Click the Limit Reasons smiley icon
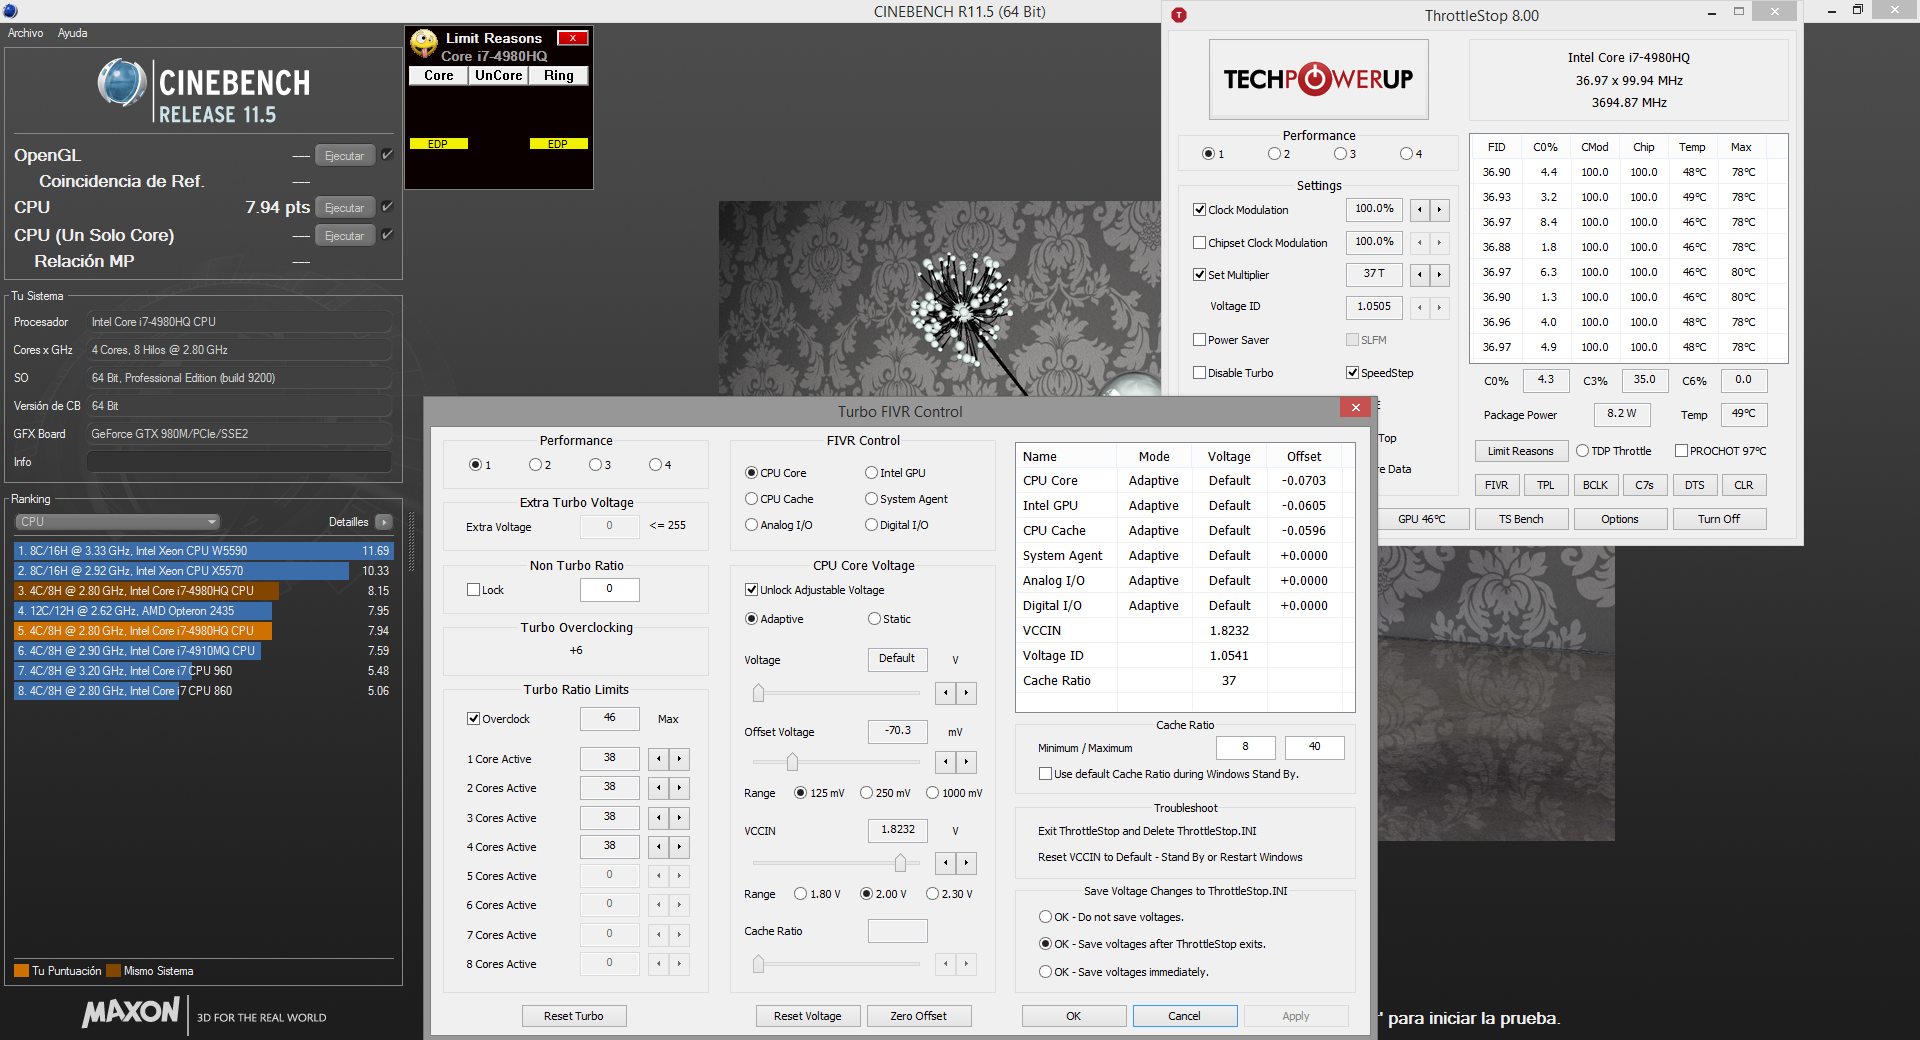The image size is (1920, 1040). 424,43
